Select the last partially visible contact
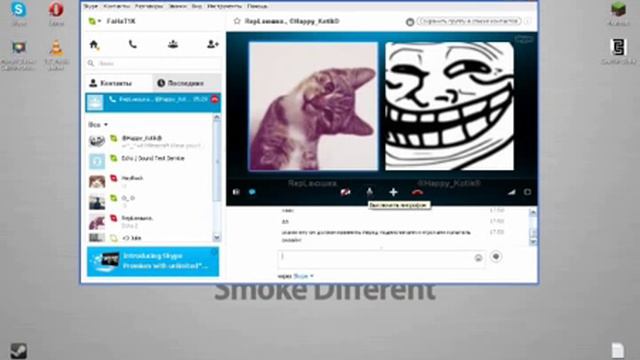This screenshot has height=360, width=640. click(149, 237)
